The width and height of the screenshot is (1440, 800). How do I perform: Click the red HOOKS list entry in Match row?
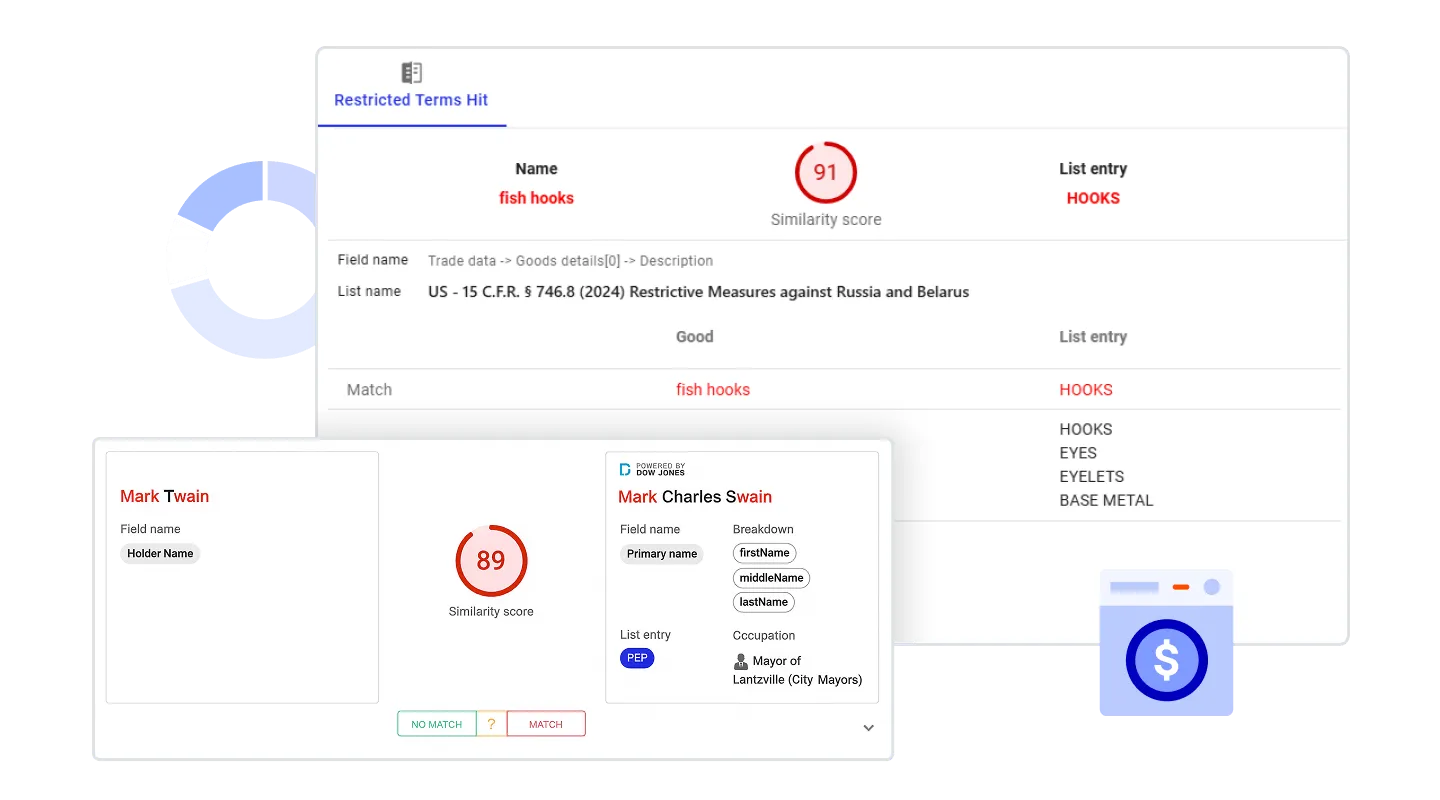[x=1085, y=390]
